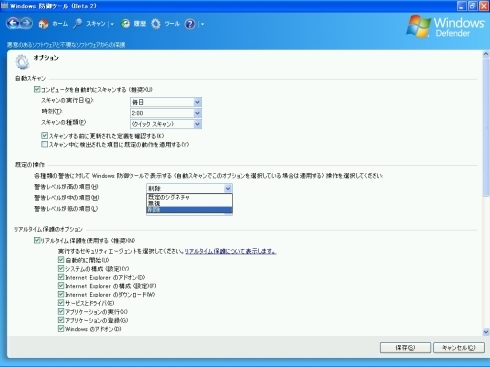The width and height of the screenshot is (490, 367).
Task: Open the スキャンの種類 dropdown showing クイック スキャン
Action: (x=166, y=124)
